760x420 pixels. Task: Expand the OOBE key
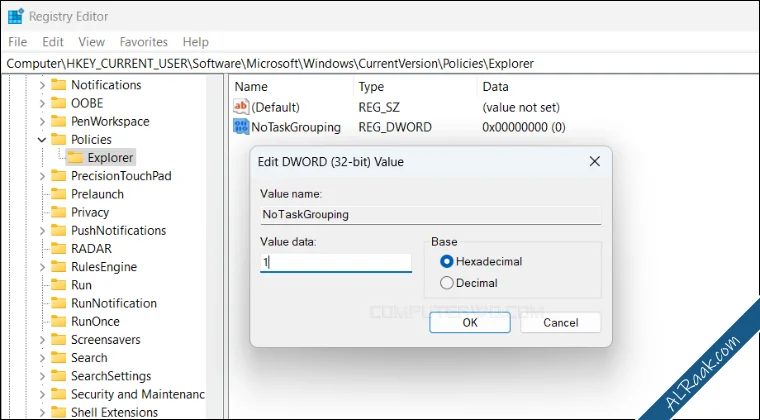pos(42,103)
